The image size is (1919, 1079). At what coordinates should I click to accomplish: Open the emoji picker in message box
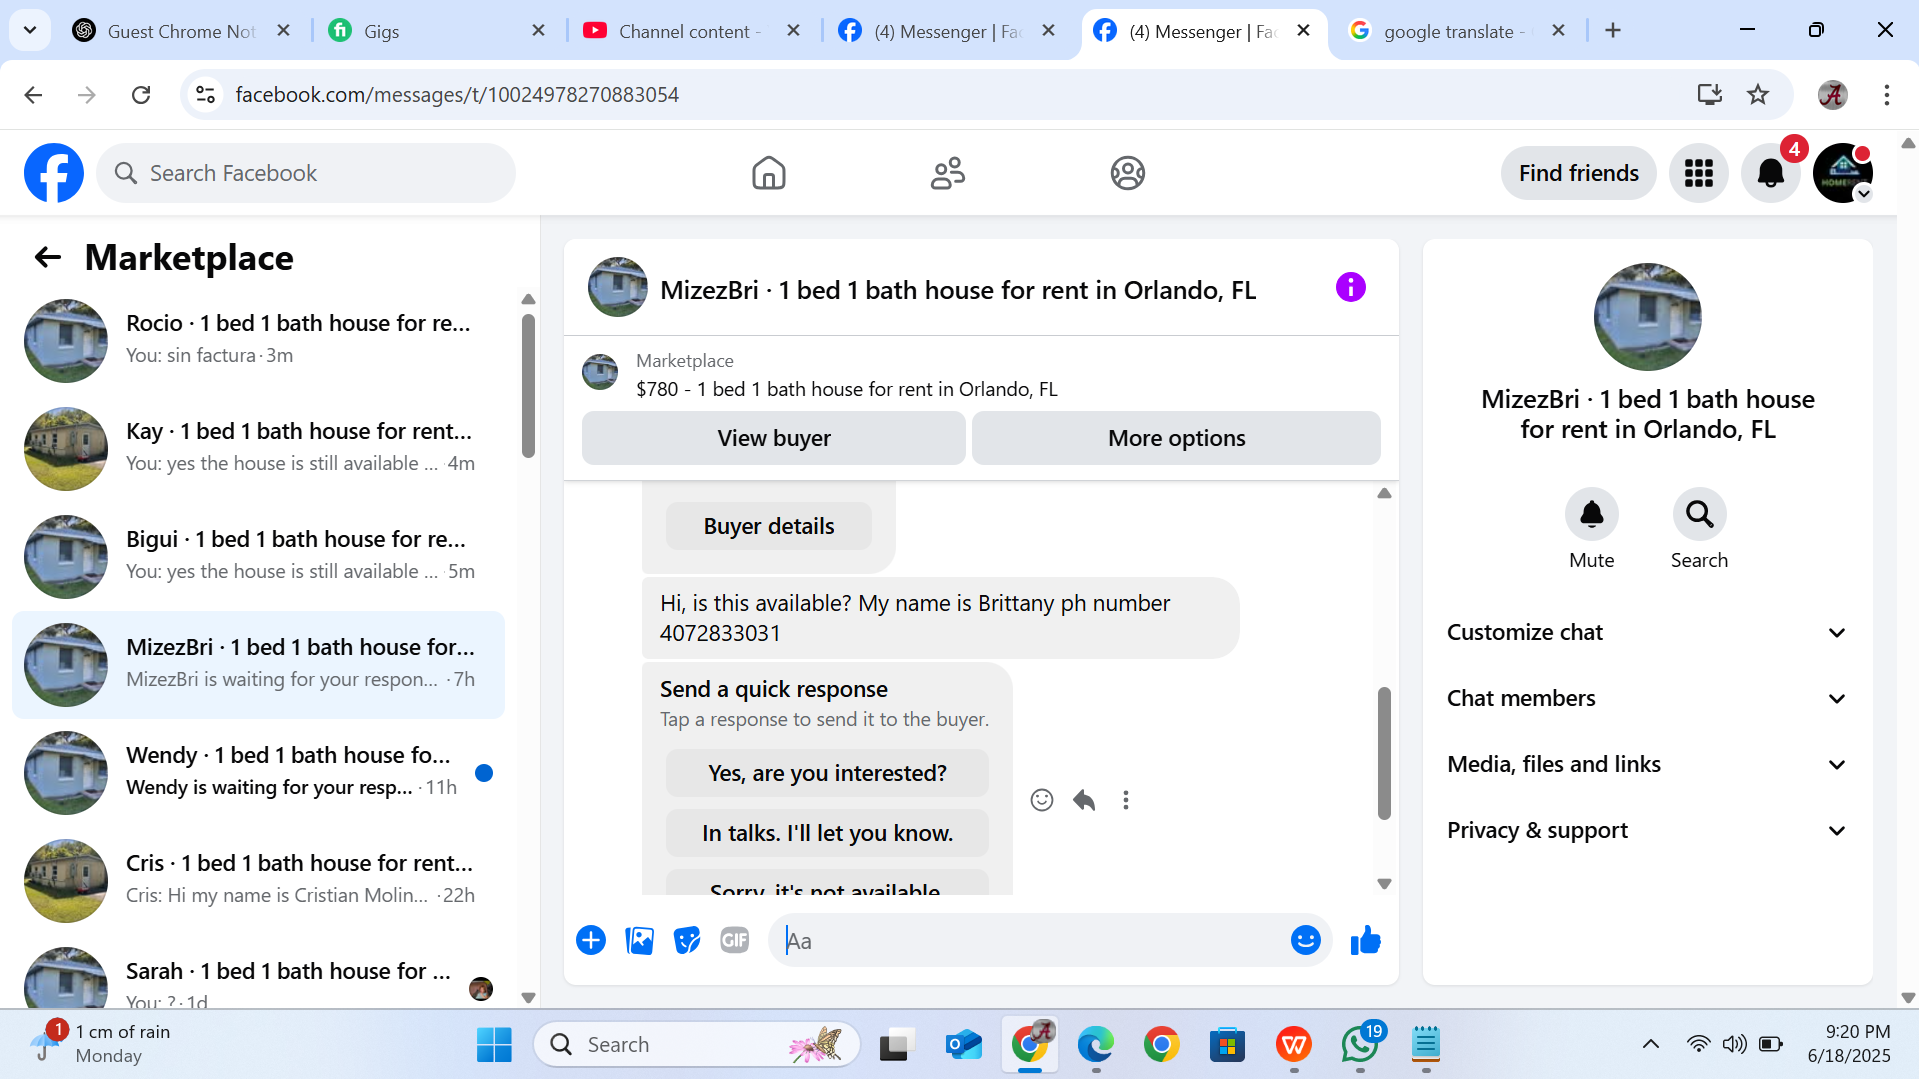point(1305,940)
